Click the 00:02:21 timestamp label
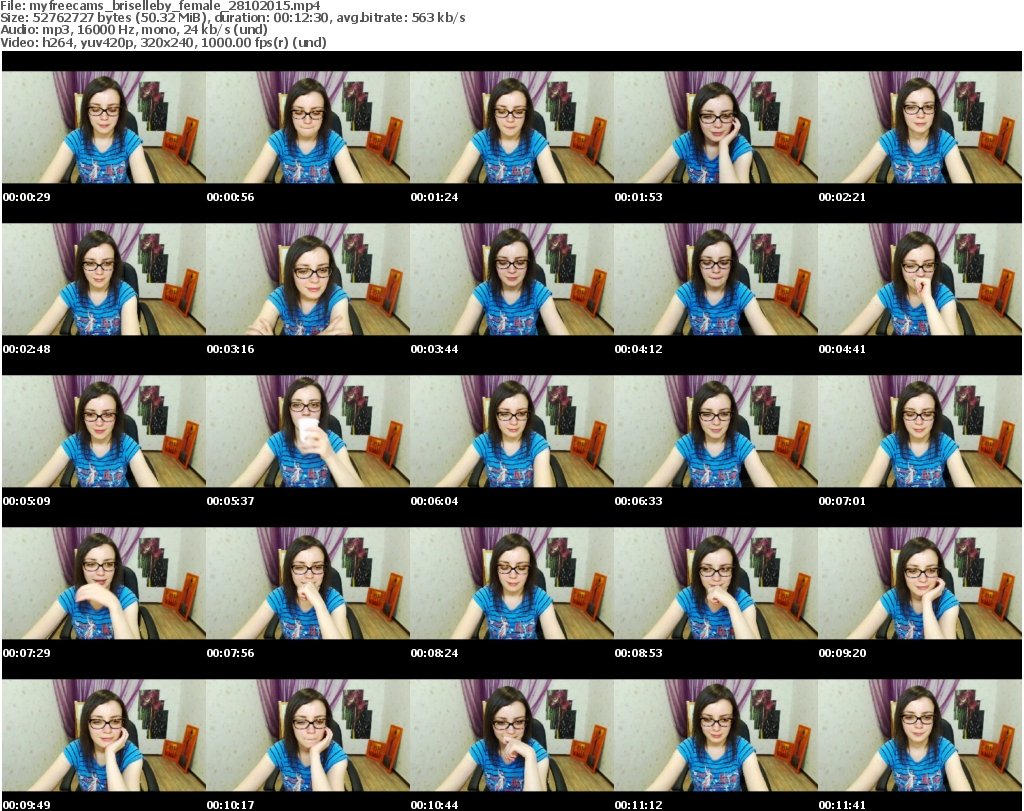 tap(842, 197)
